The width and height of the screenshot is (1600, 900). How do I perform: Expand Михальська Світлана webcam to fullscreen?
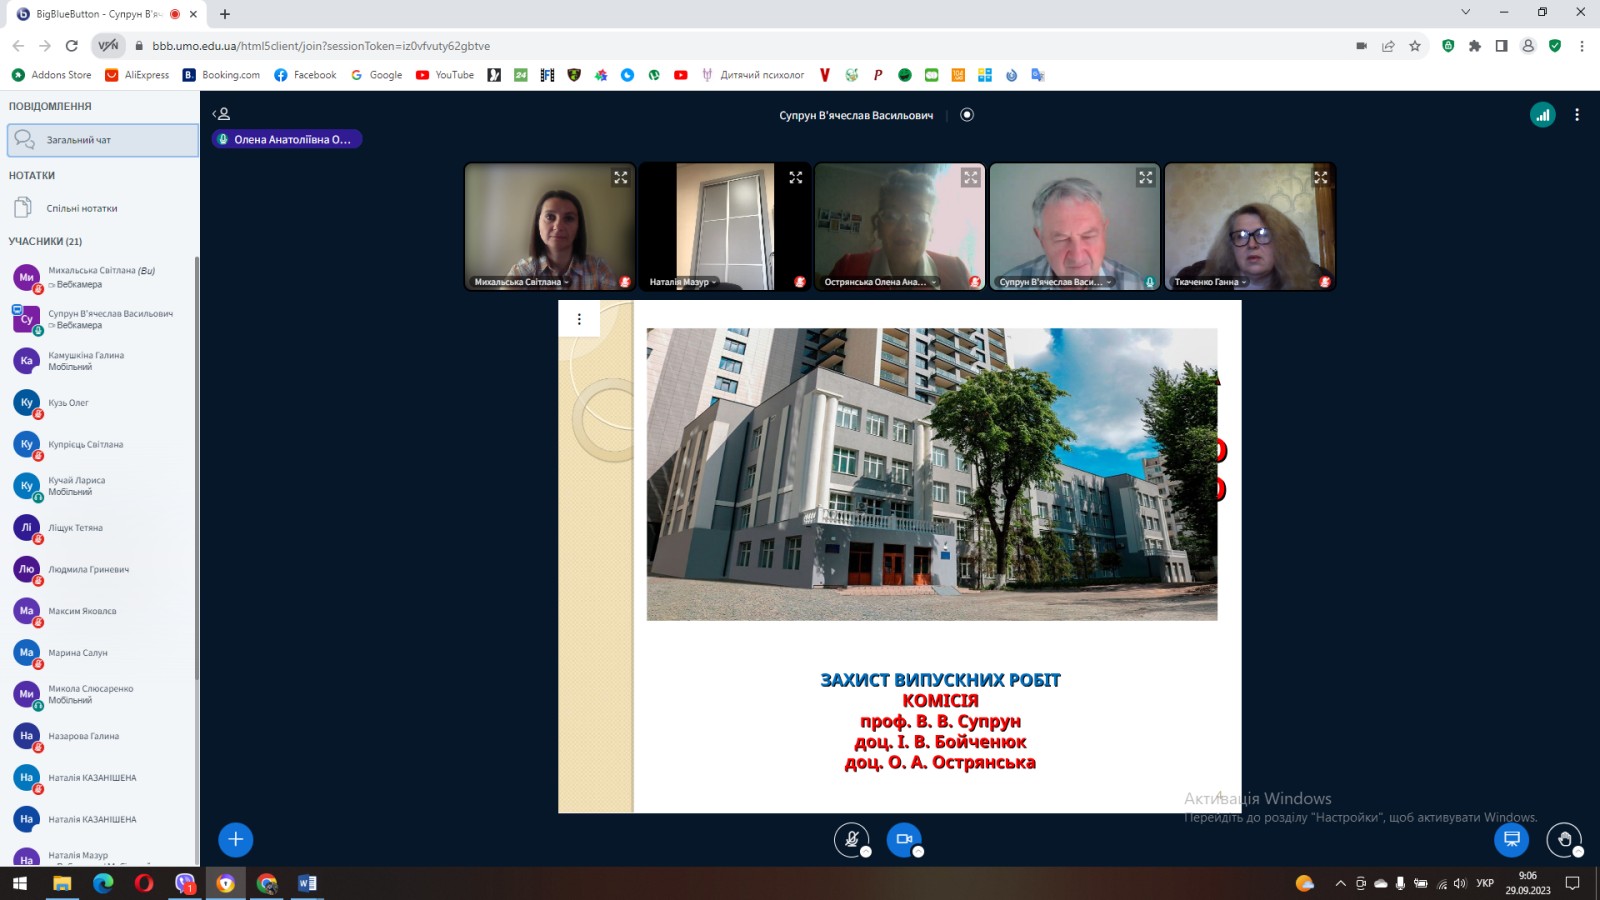[x=621, y=177]
